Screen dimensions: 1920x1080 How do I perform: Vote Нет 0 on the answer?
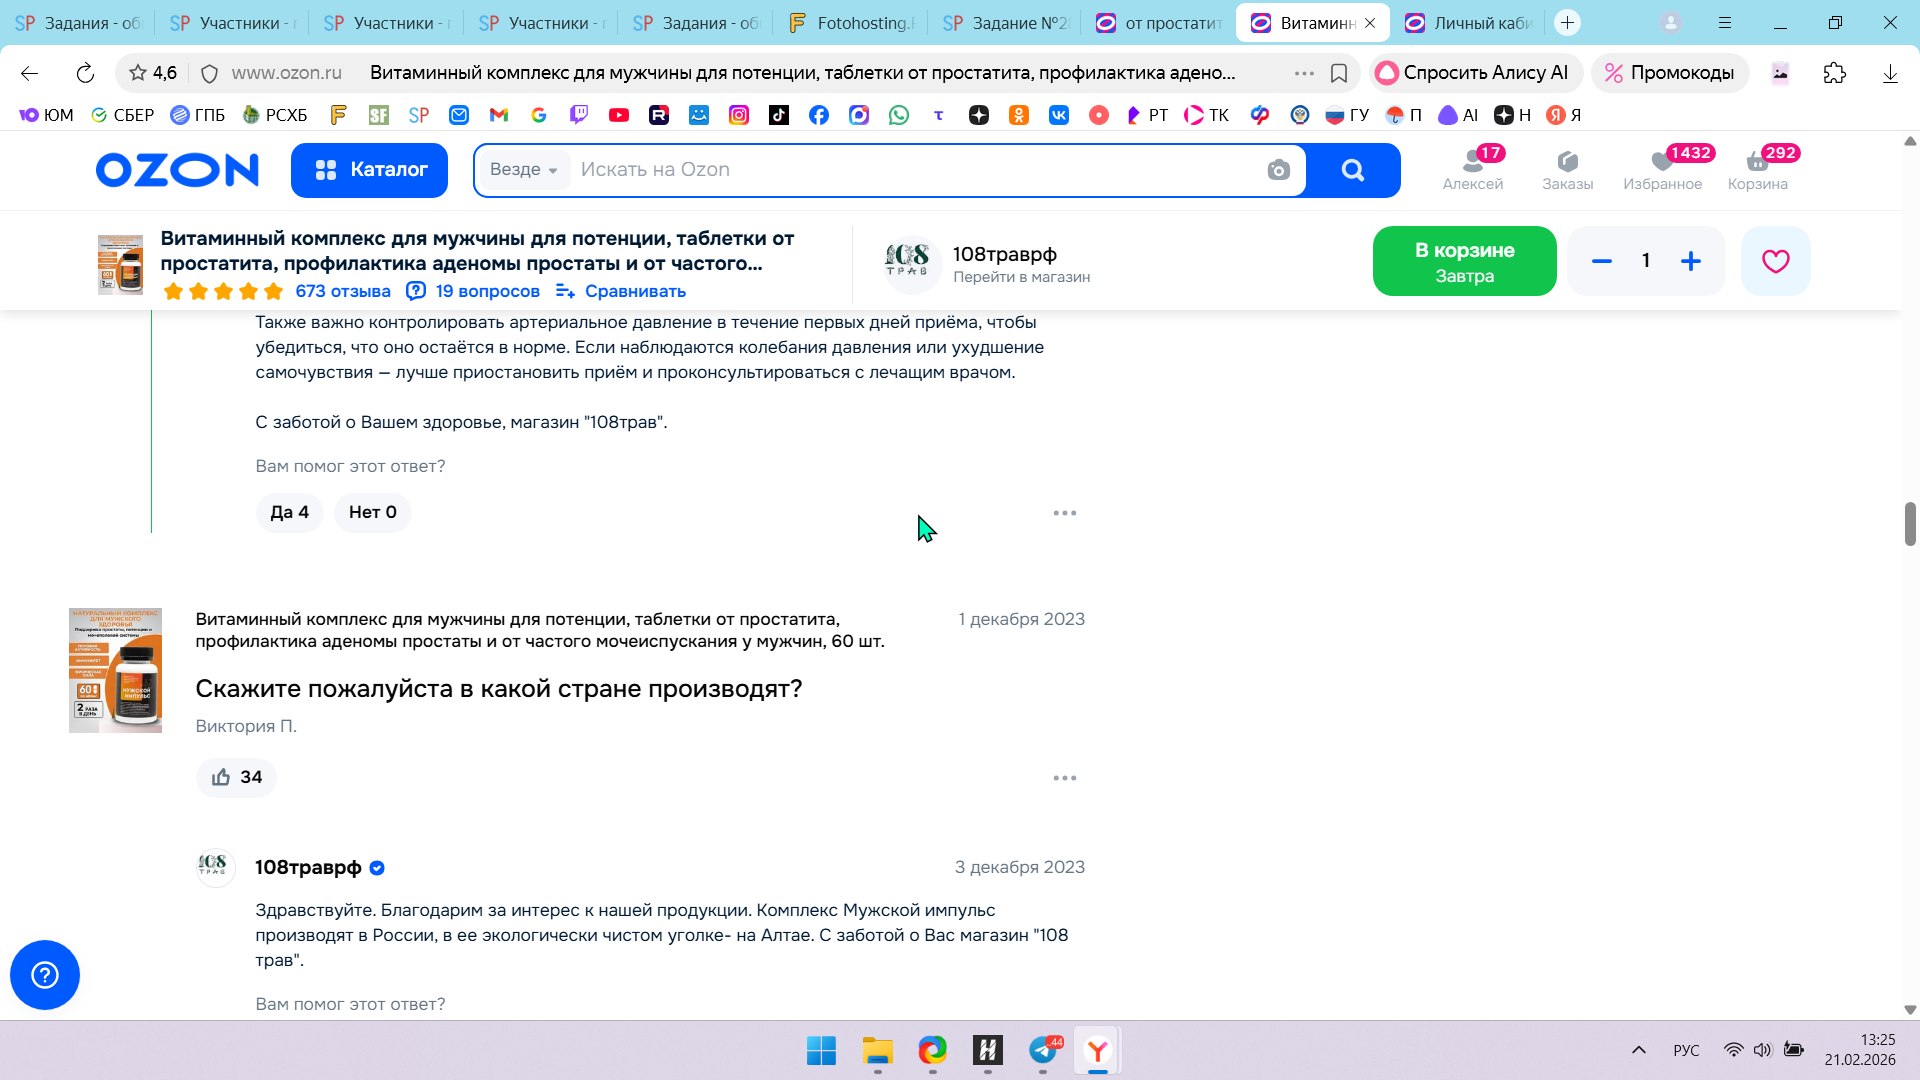(x=372, y=512)
